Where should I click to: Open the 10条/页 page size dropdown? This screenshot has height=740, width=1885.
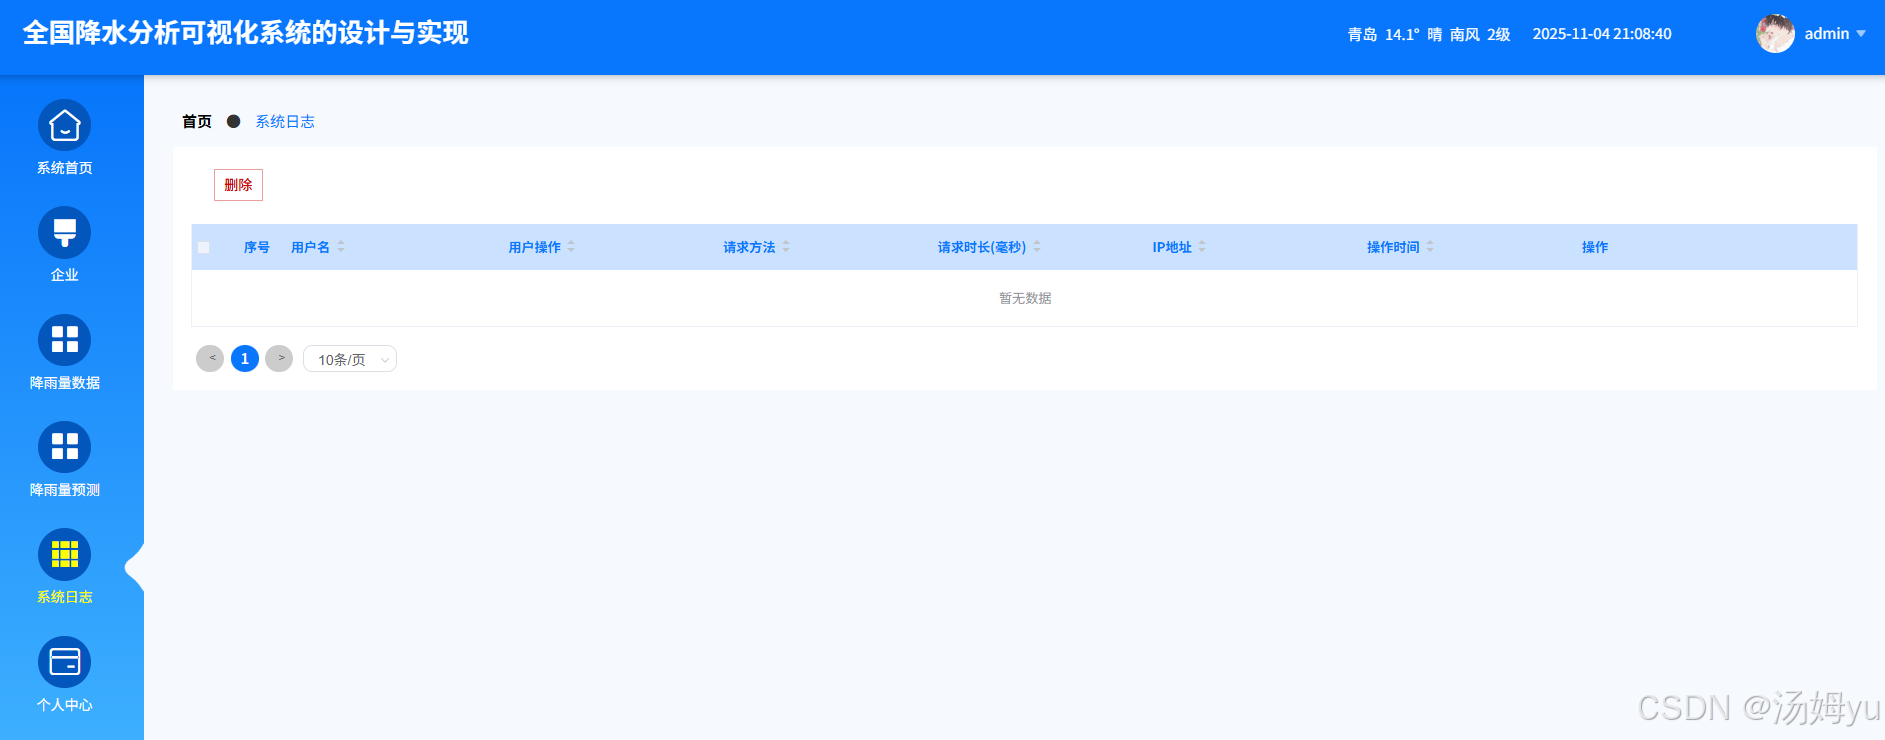coord(350,359)
